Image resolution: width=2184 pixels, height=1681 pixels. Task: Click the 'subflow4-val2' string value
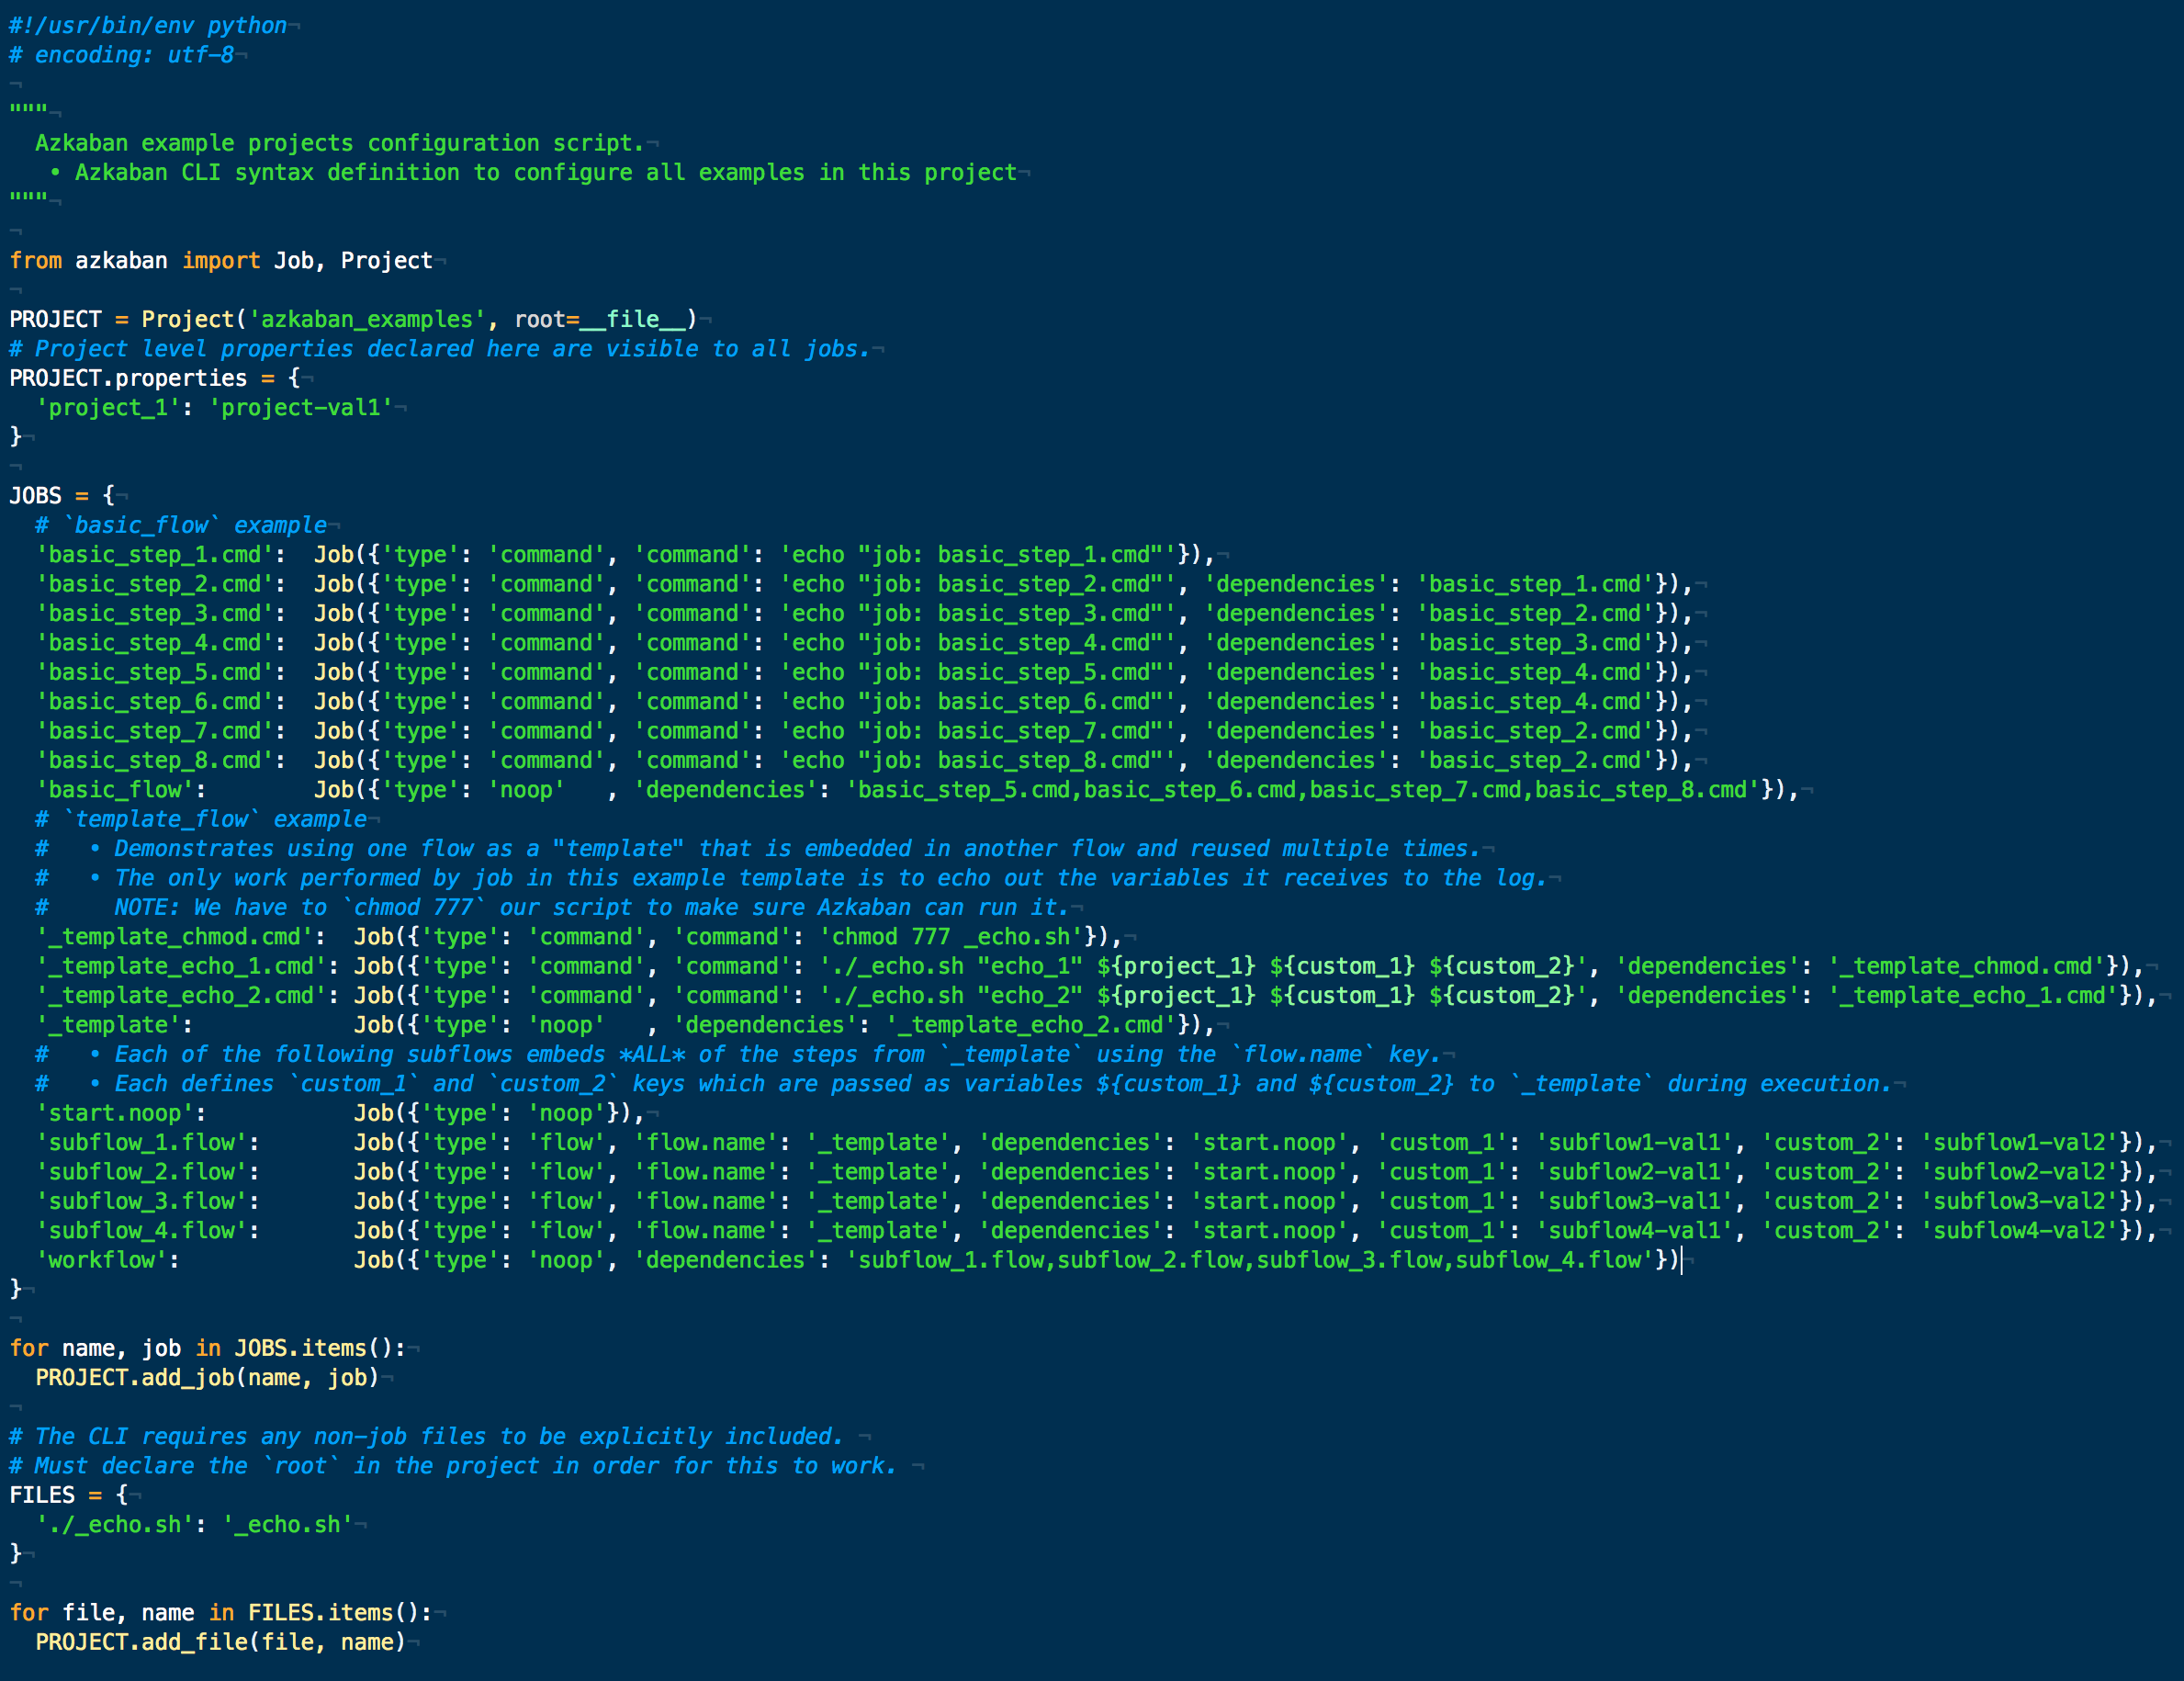(2018, 1231)
